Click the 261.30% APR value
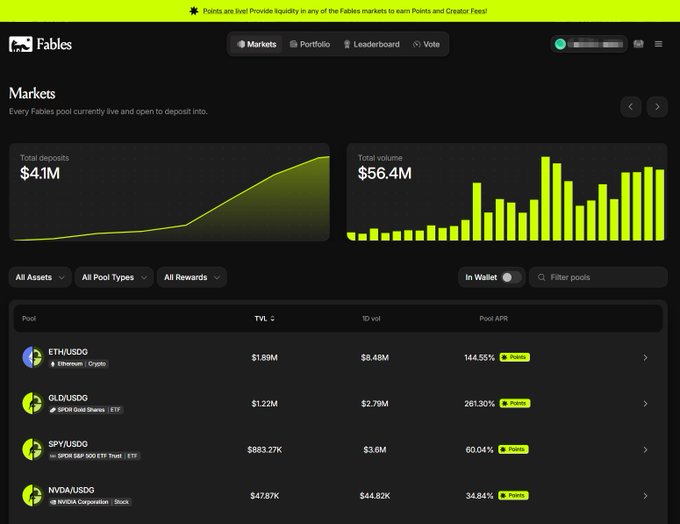680x524 pixels. coord(479,403)
